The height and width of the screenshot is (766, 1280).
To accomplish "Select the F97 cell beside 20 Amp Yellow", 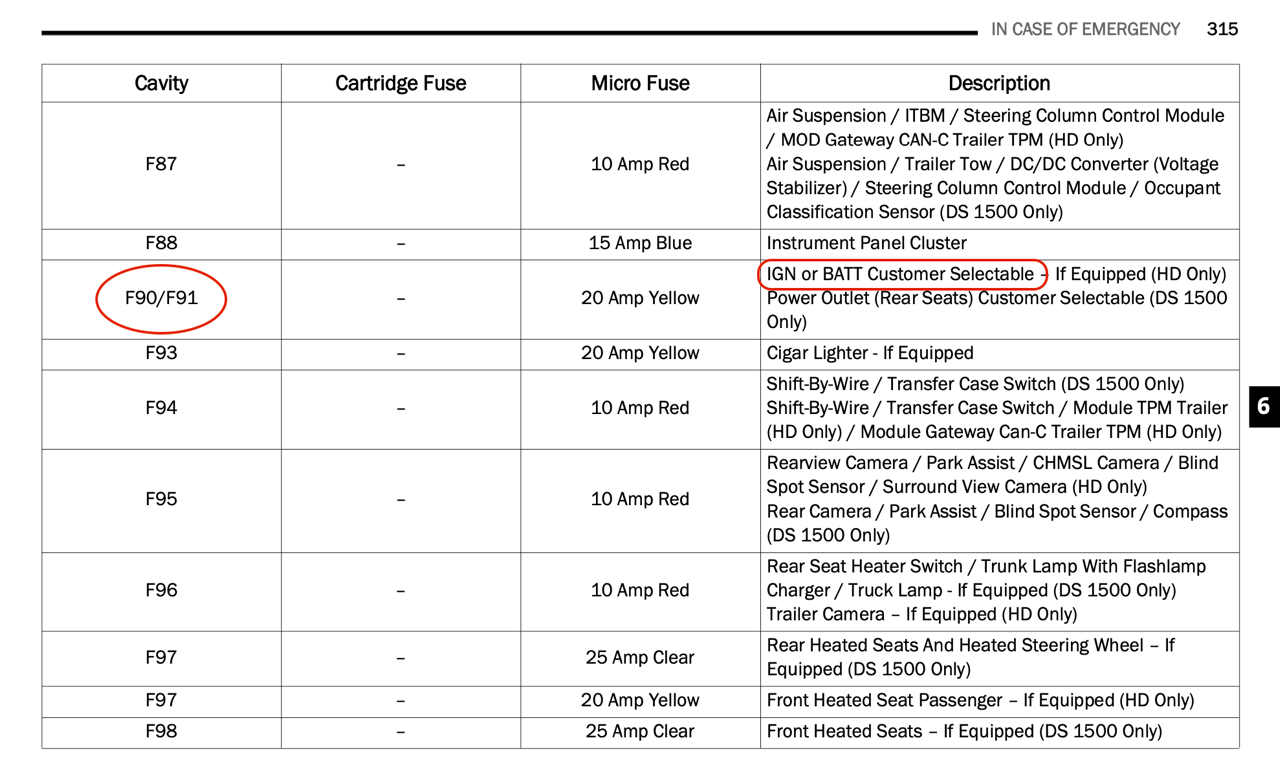I will [x=161, y=700].
